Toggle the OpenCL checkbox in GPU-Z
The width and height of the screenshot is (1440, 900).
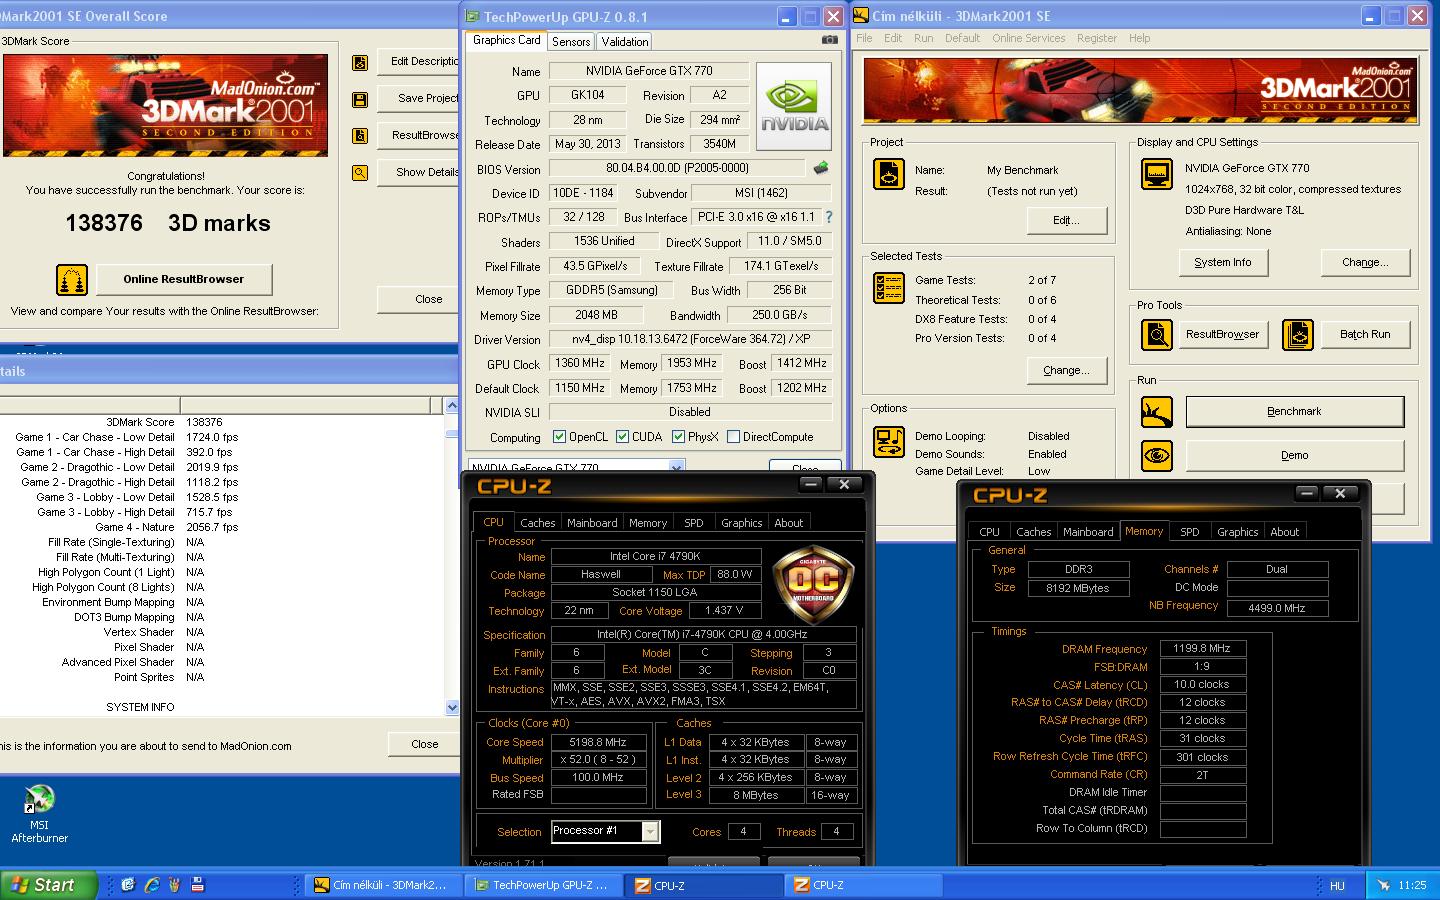tap(559, 437)
